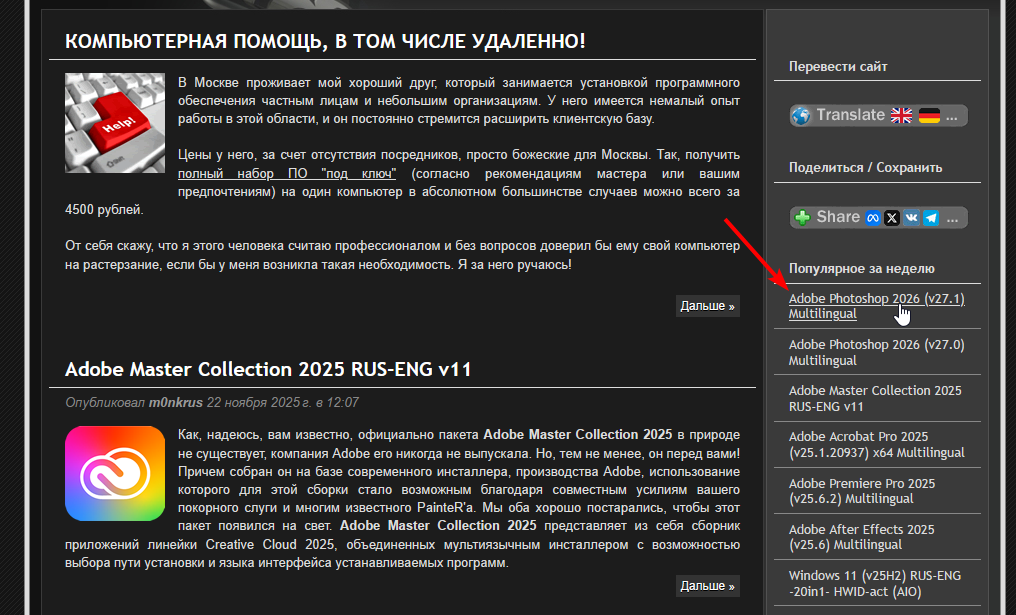Open Adobe Photoshop 2026 (v27.1) Multilingual link
This screenshot has height=615, width=1016.
(877, 306)
